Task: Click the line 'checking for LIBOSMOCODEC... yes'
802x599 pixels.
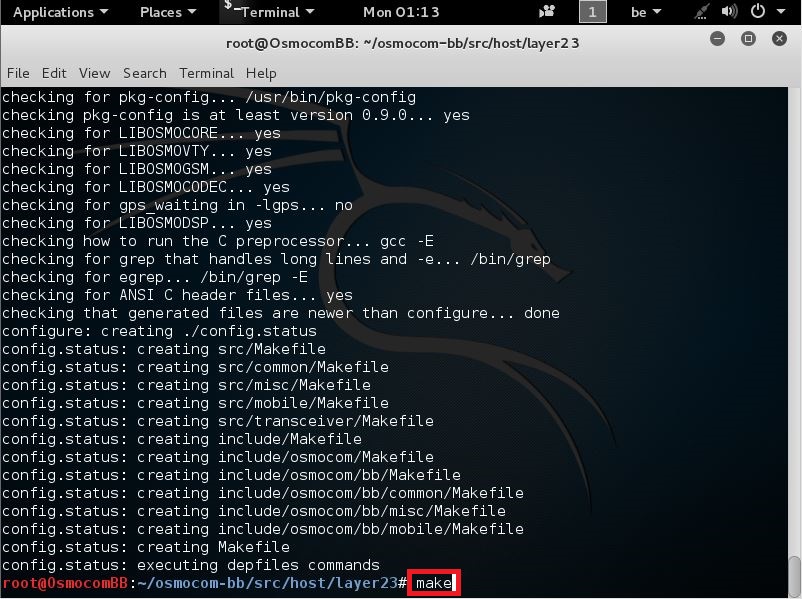Action: click(x=146, y=187)
